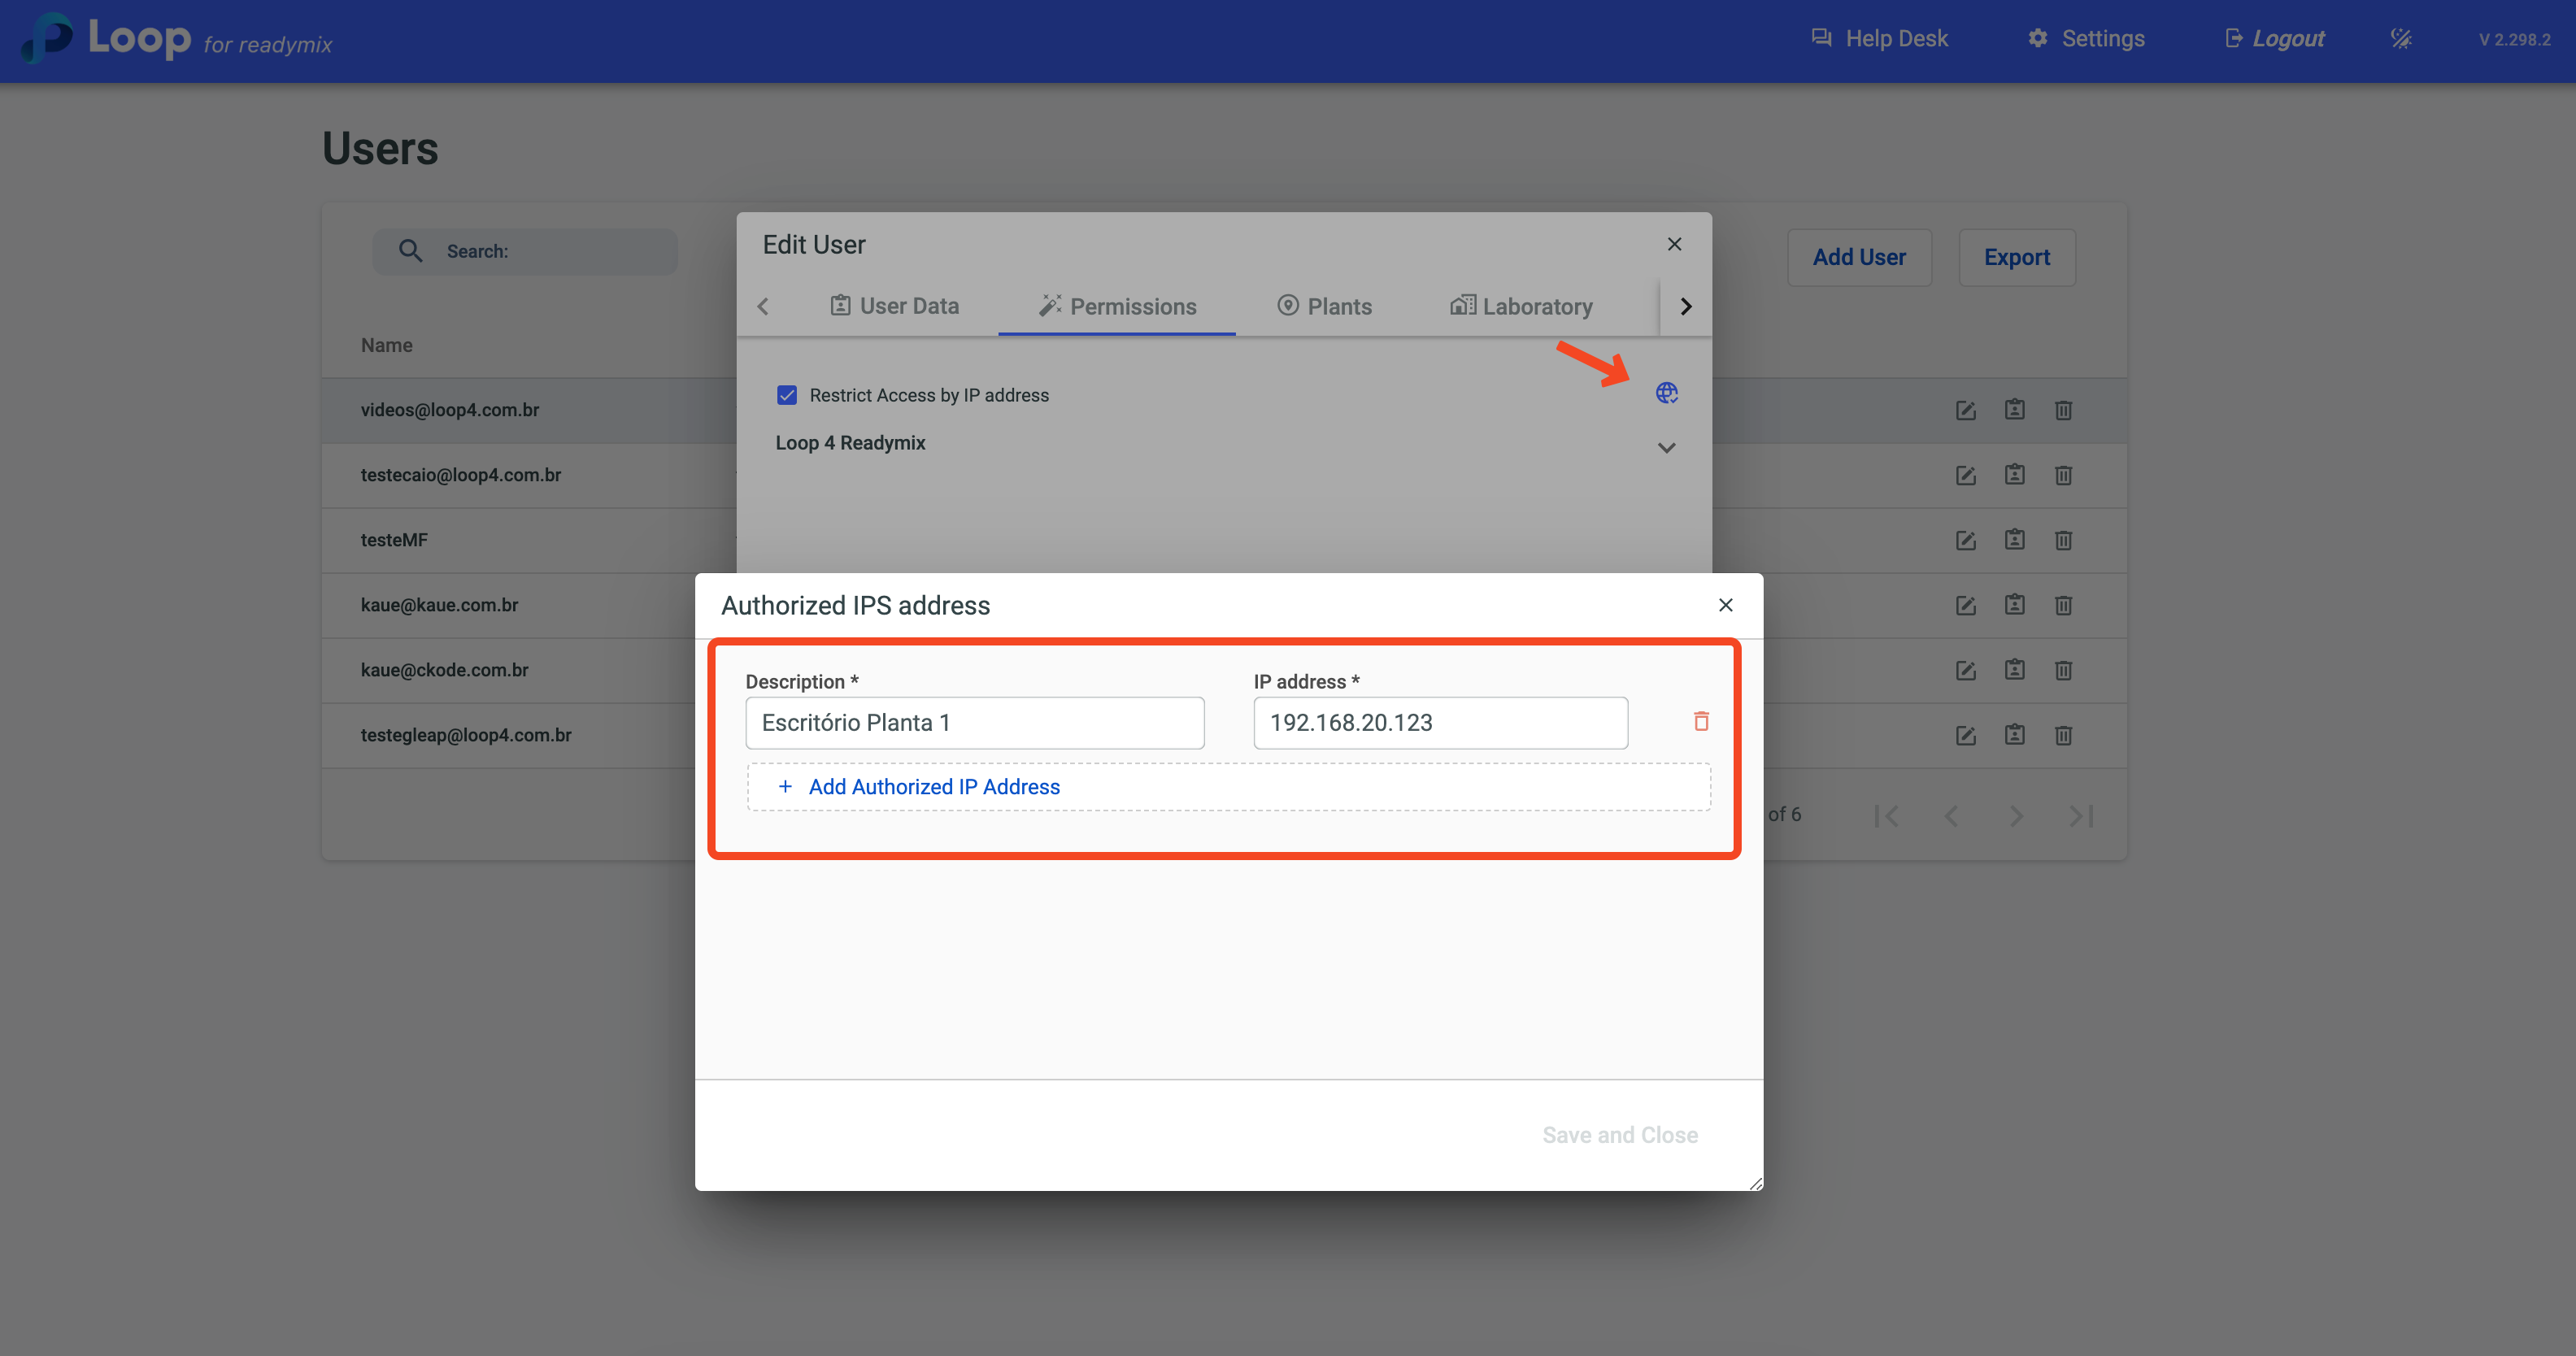Open the Laboratory tab
The height and width of the screenshot is (1356, 2576).
[1521, 306]
